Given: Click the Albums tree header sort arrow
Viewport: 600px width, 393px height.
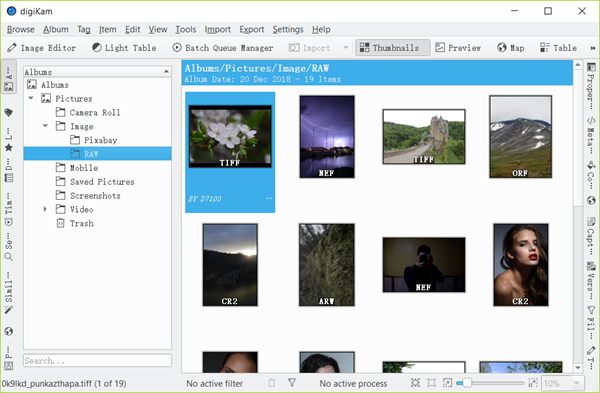Looking at the screenshot, I should coord(166,72).
